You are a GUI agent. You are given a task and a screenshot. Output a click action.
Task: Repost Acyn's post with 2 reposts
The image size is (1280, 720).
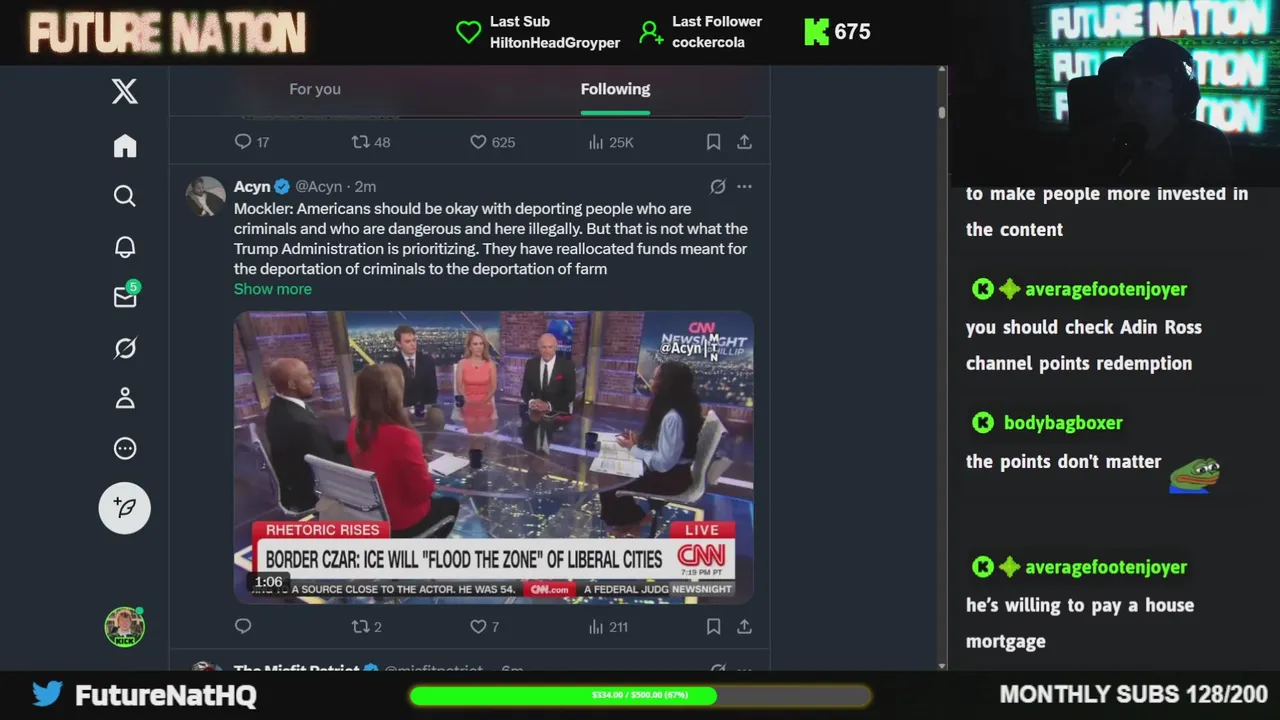point(366,627)
